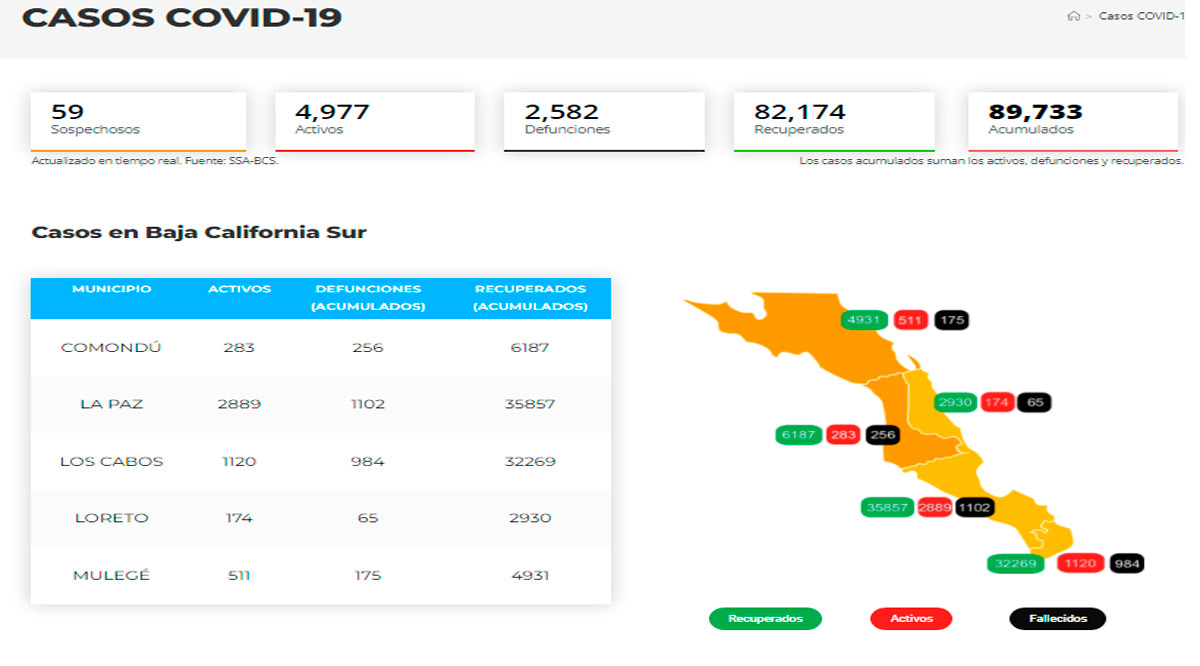Click the green 4931 badge on the map

point(862,320)
